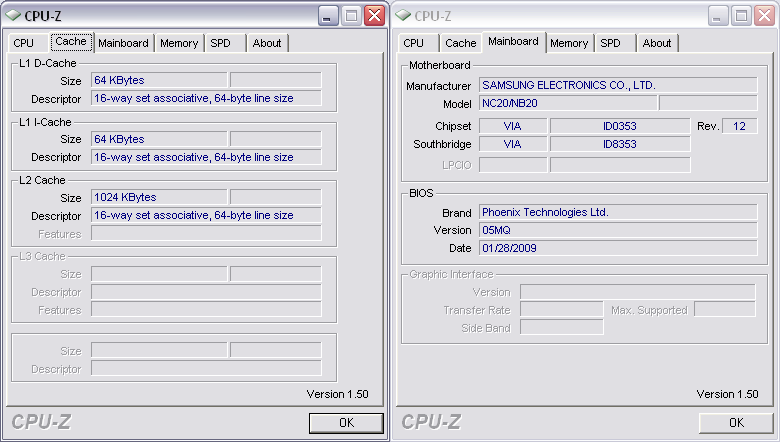Click empty Transfer Rate field
The image size is (780, 442).
(x=562, y=310)
